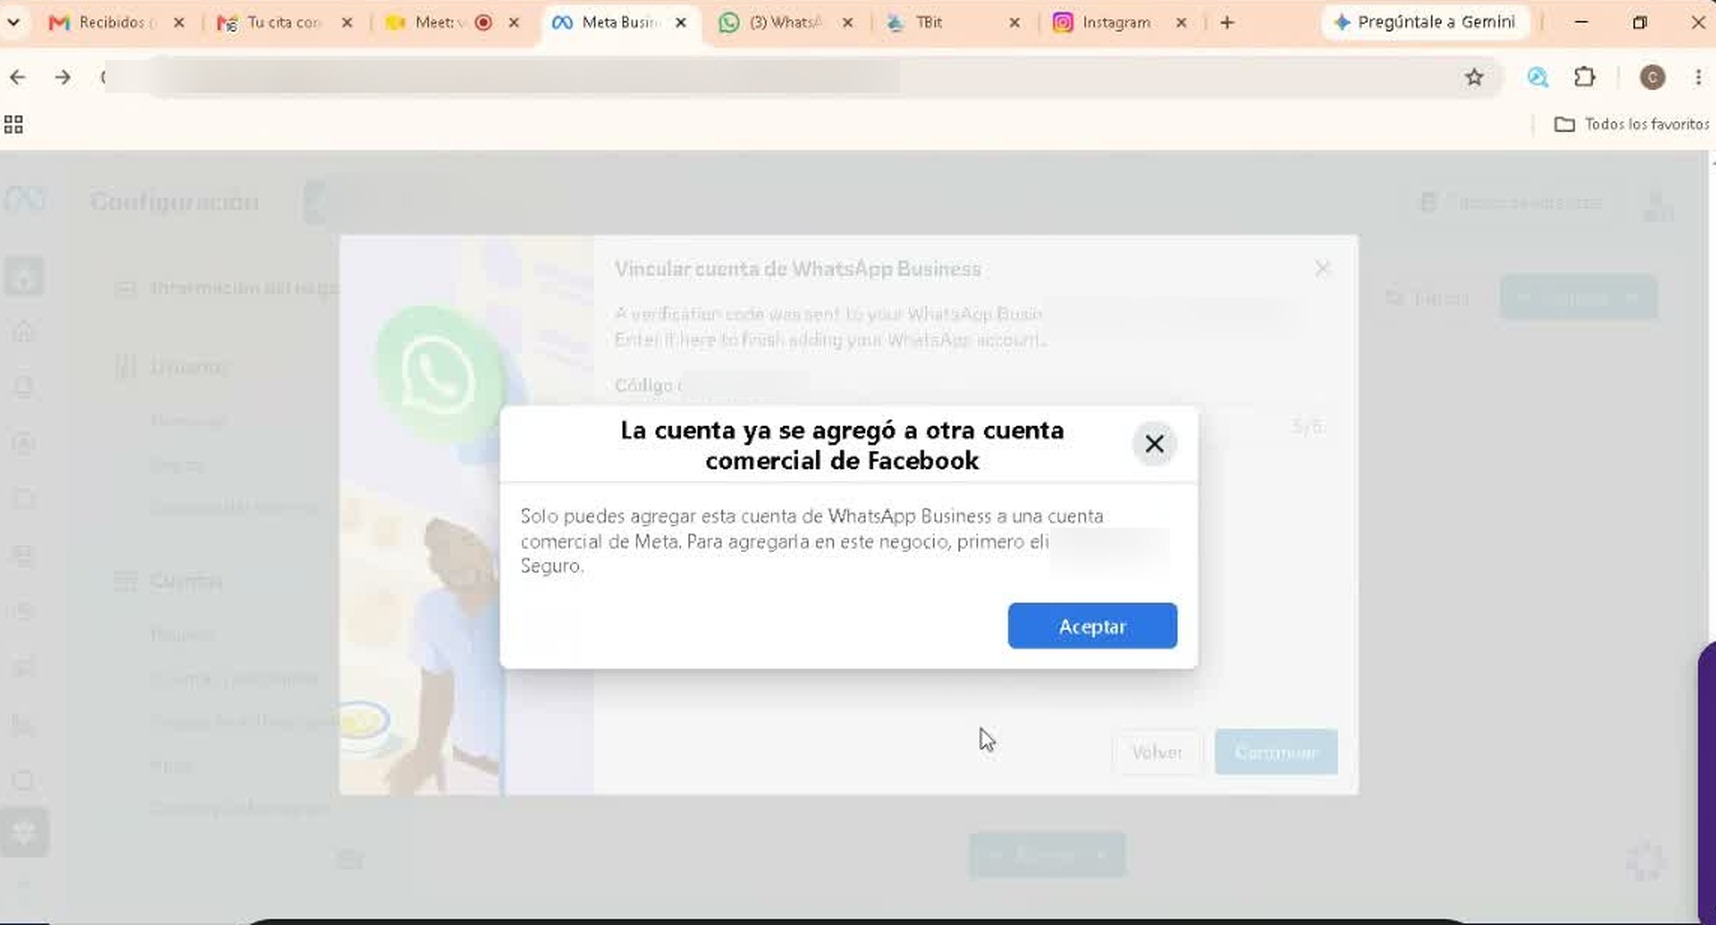Minimize the browser window
The width and height of the screenshot is (1716, 925).
point(1581,22)
